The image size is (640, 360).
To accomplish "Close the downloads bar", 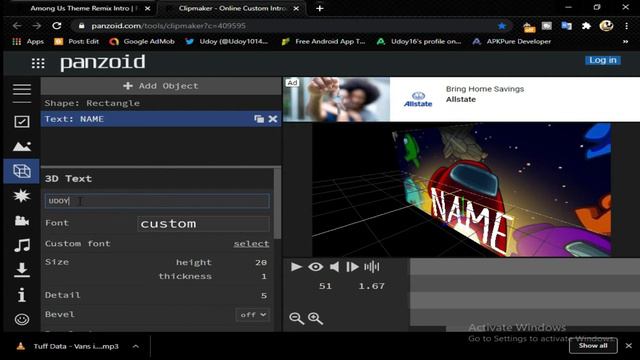I will (x=629, y=346).
